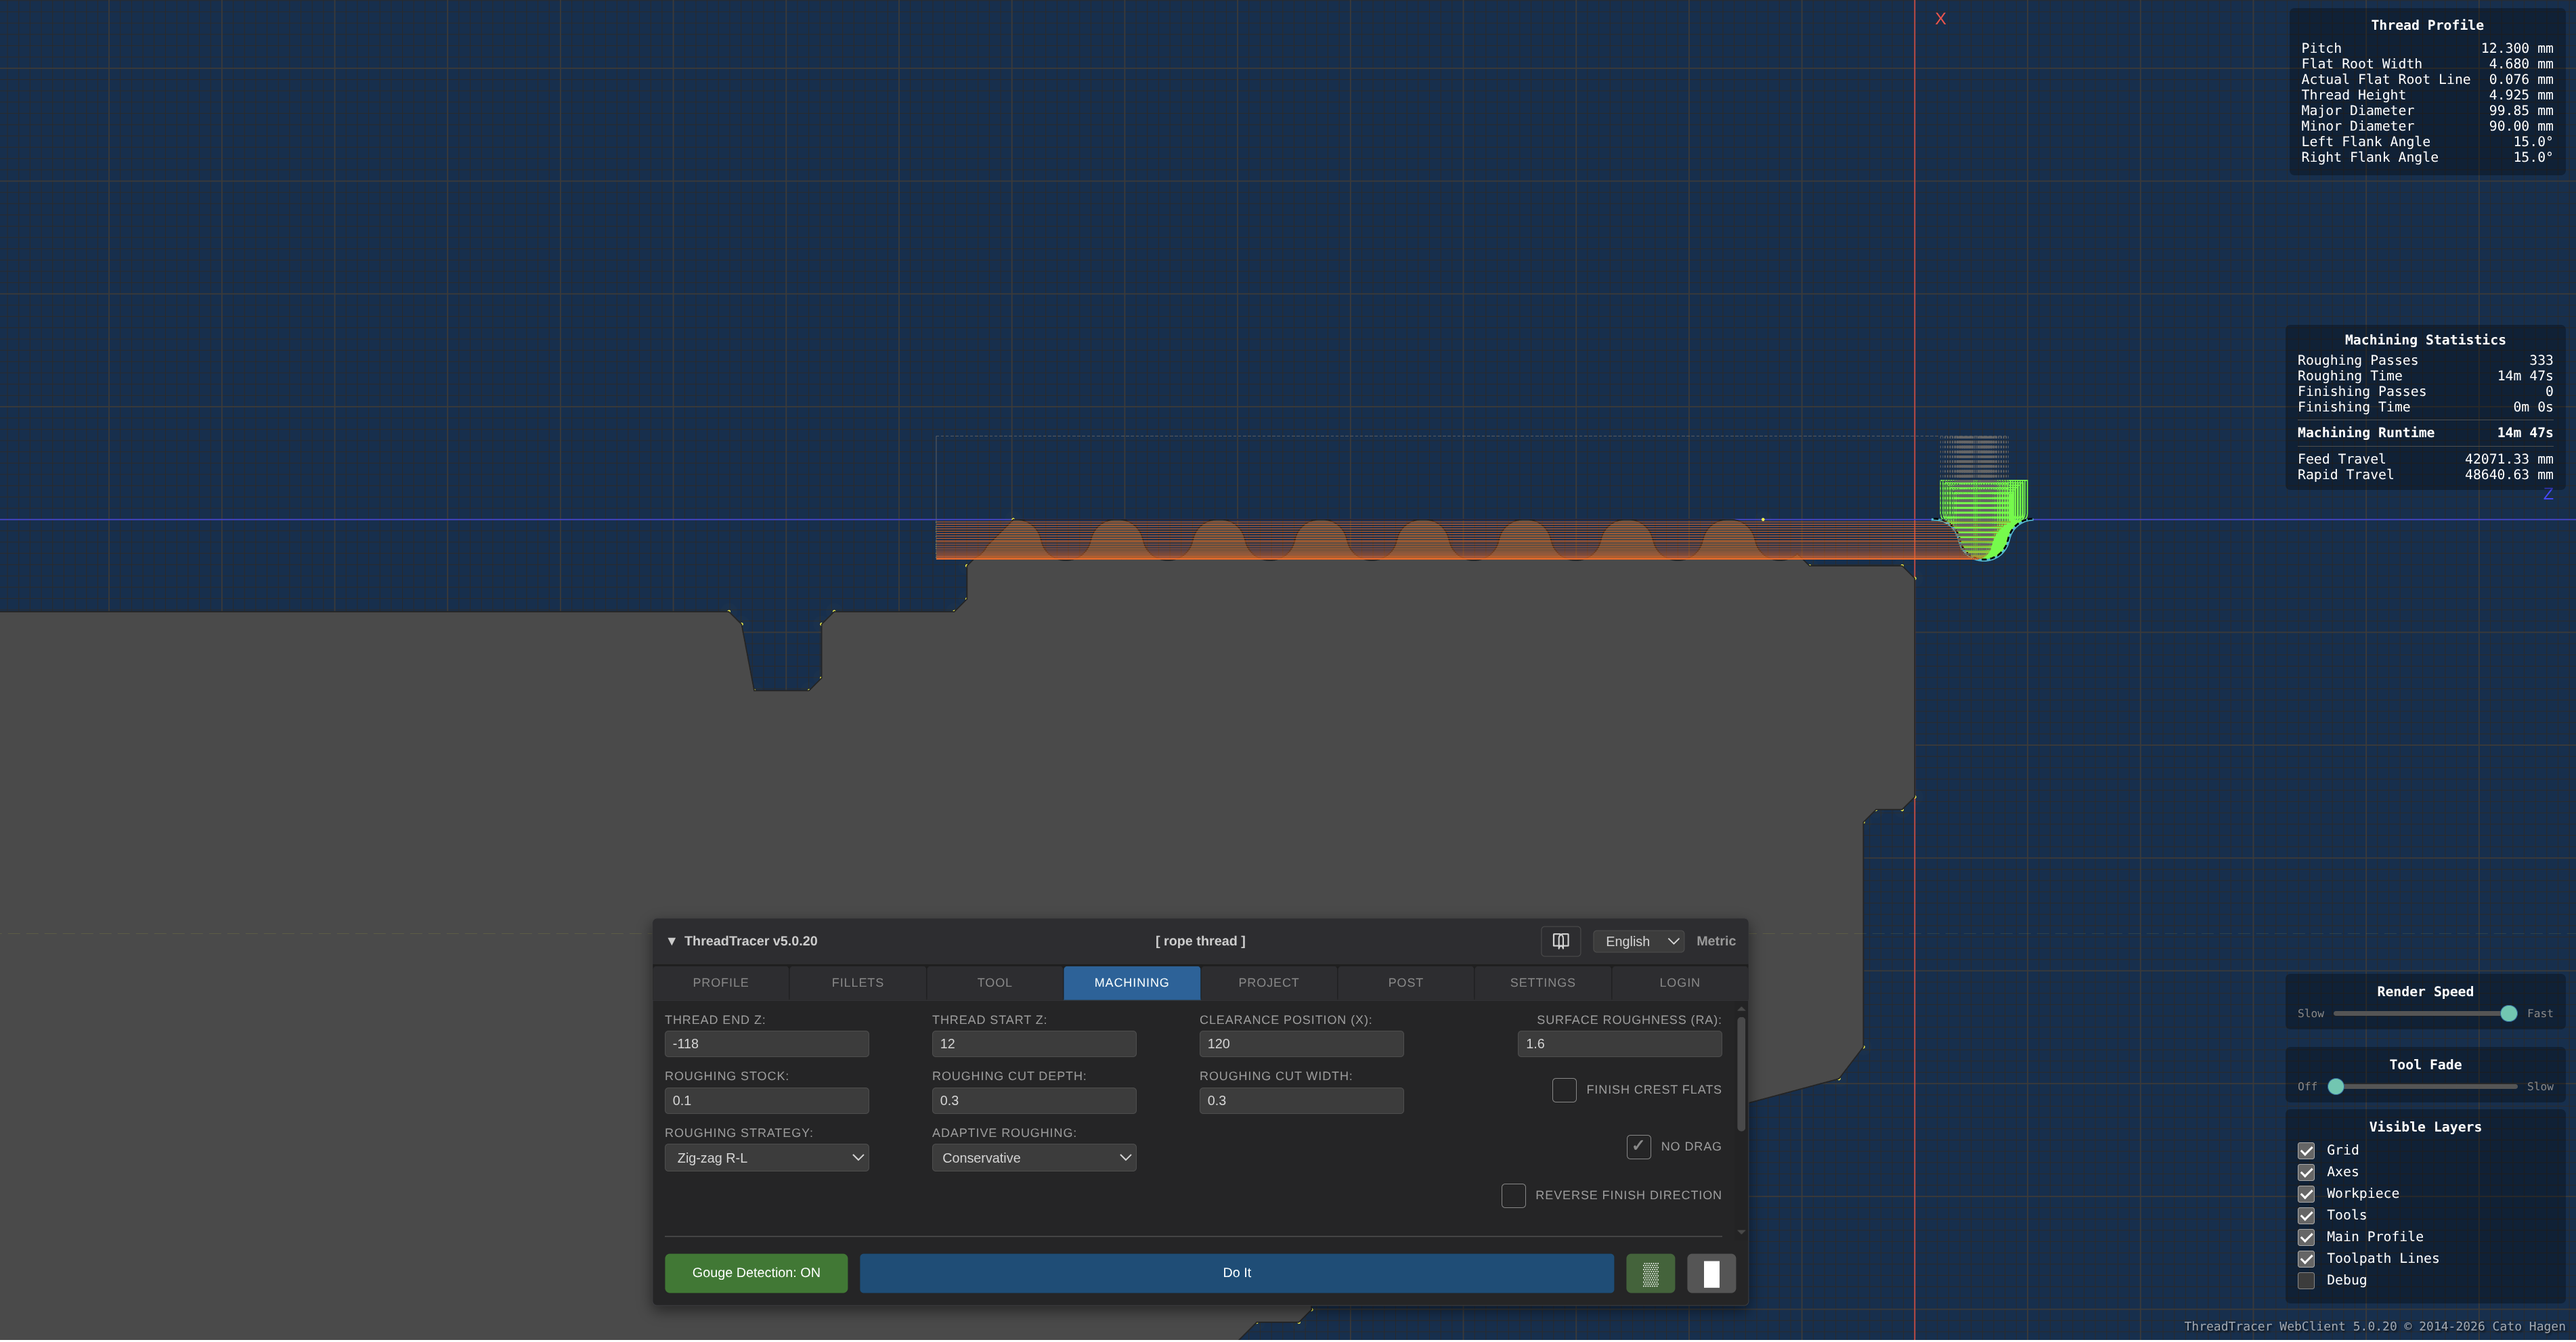Click the green dotted pattern button
Image resolution: width=2576 pixels, height=1342 pixels.
[x=1650, y=1273]
